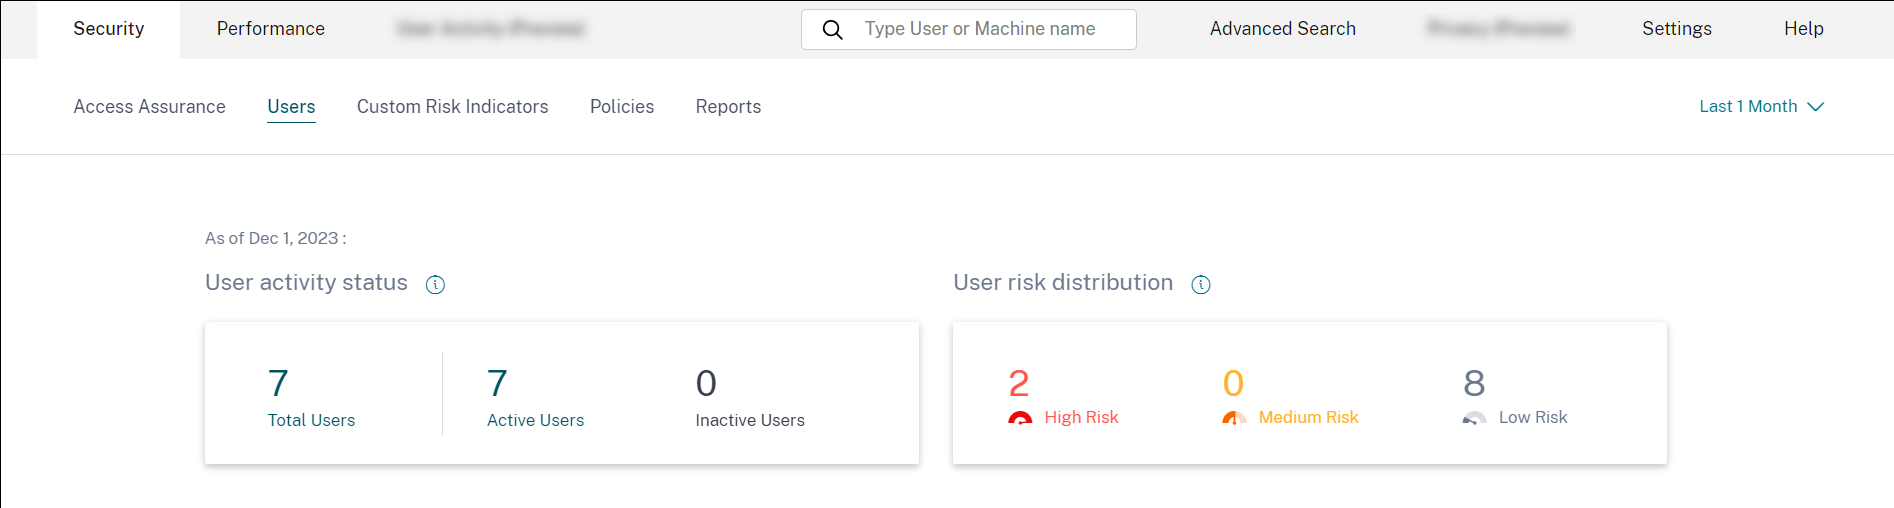The image size is (1894, 508).
Task: Go to Custom Risk Indicators tab
Action: tap(452, 107)
